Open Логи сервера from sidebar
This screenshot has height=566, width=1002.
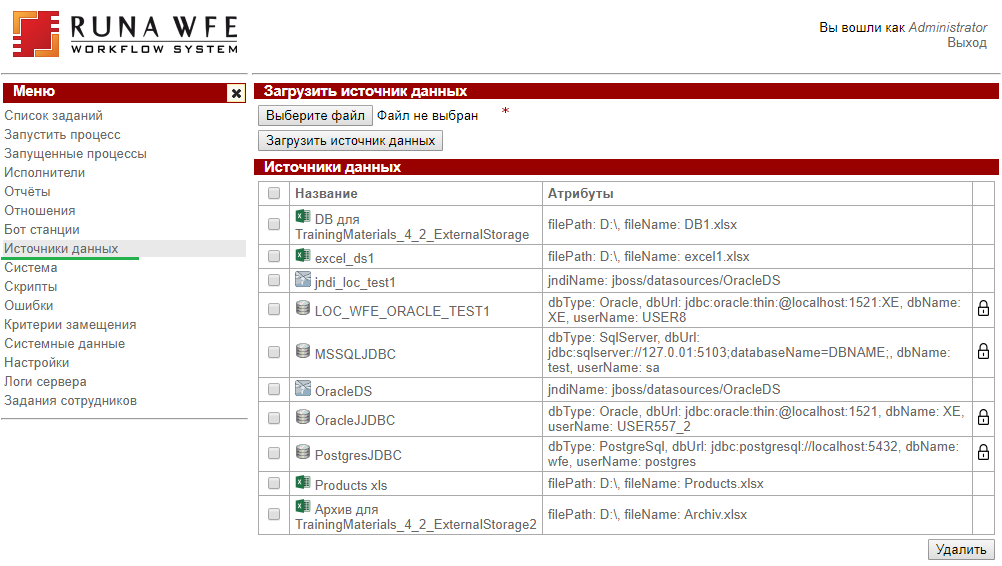coord(45,382)
